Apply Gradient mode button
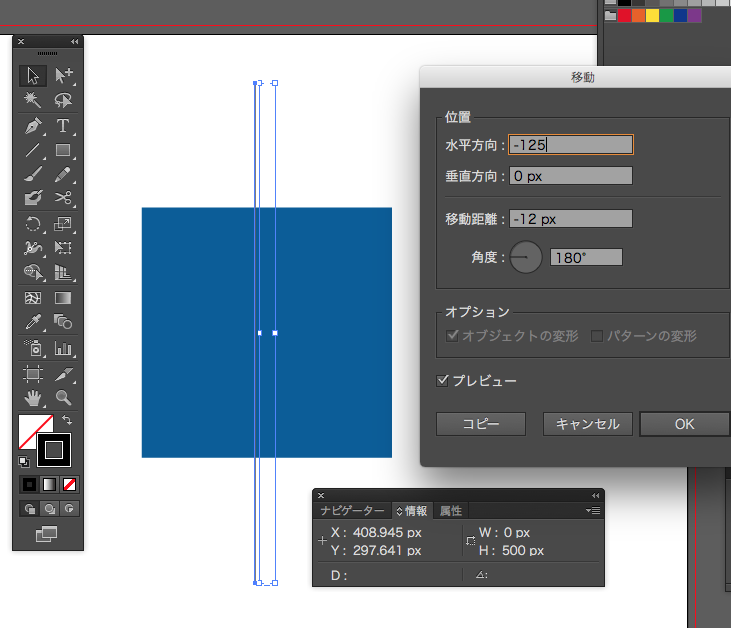Screen dimensions: 731x628 click(x=49, y=484)
